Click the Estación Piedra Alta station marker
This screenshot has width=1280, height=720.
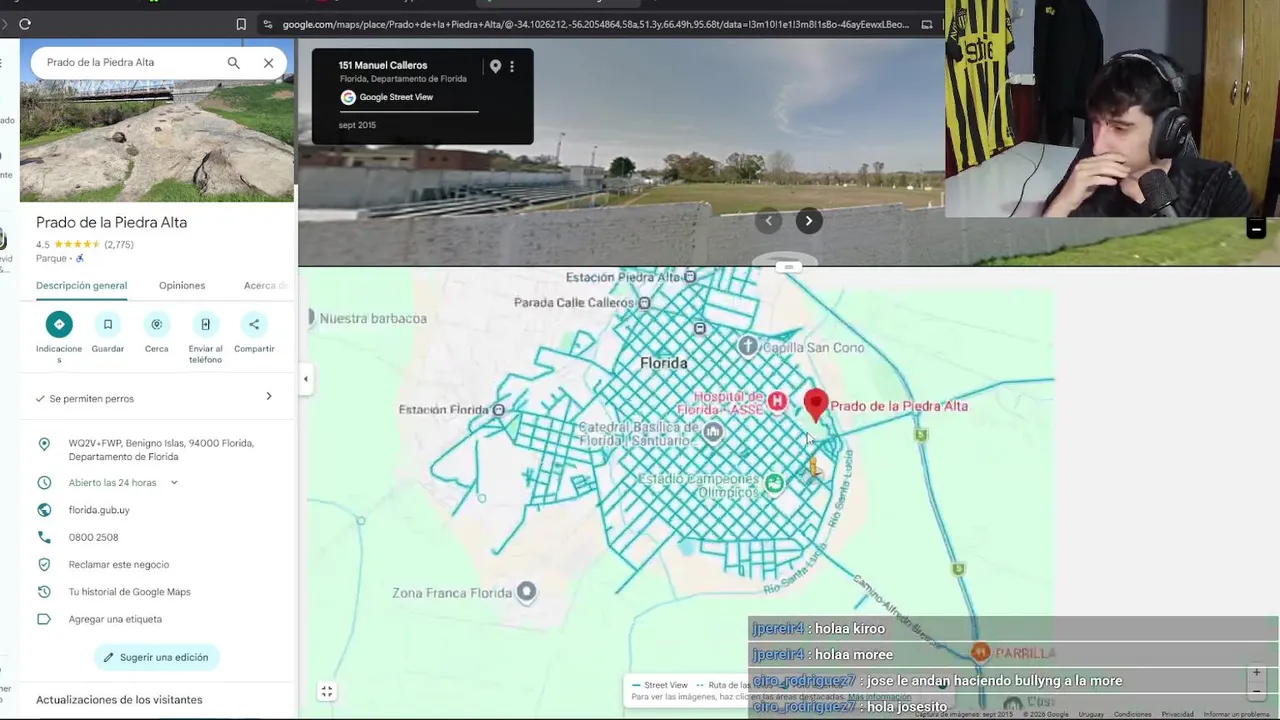690,277
